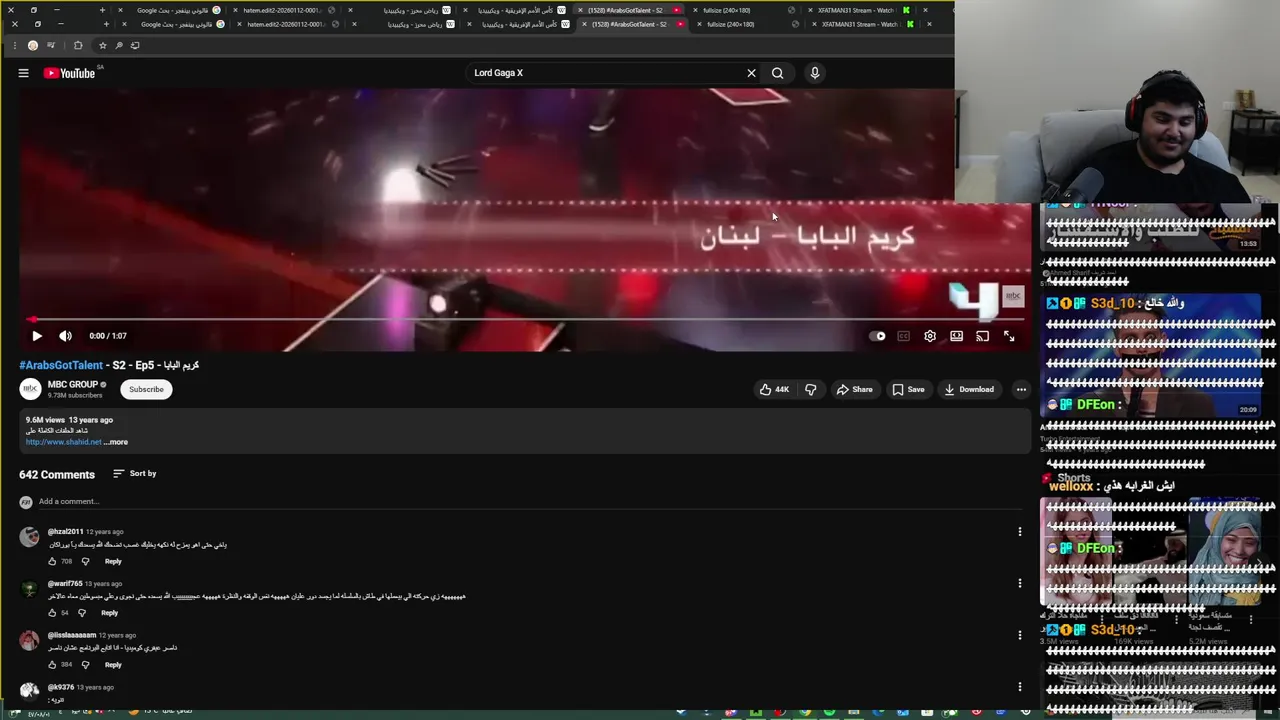
Task: Download the video
Action: pos(969,389)
